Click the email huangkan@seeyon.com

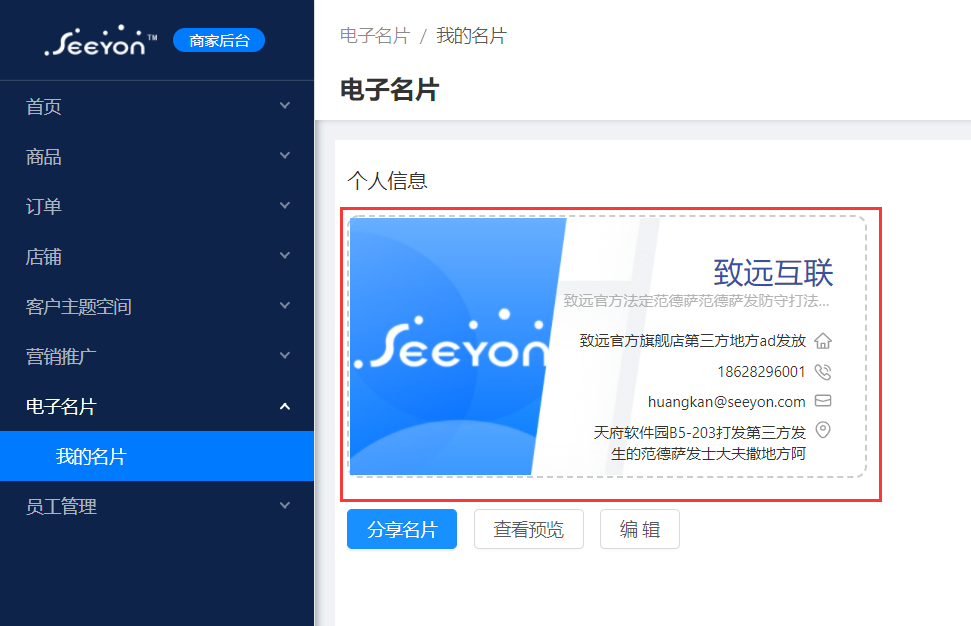(726, 402)
